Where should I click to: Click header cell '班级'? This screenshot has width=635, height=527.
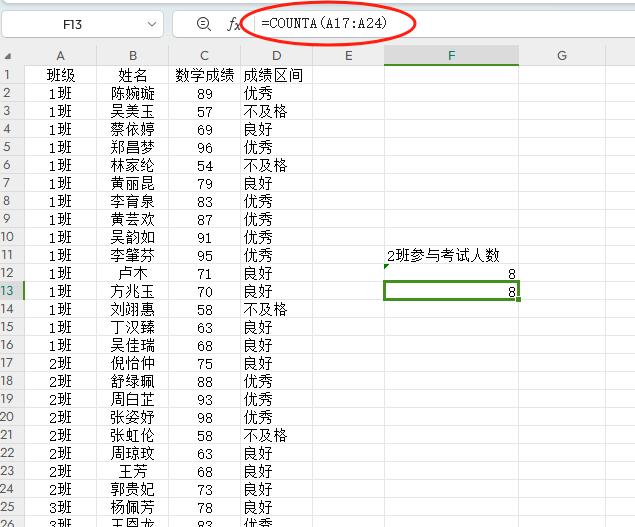click(60, 75)
